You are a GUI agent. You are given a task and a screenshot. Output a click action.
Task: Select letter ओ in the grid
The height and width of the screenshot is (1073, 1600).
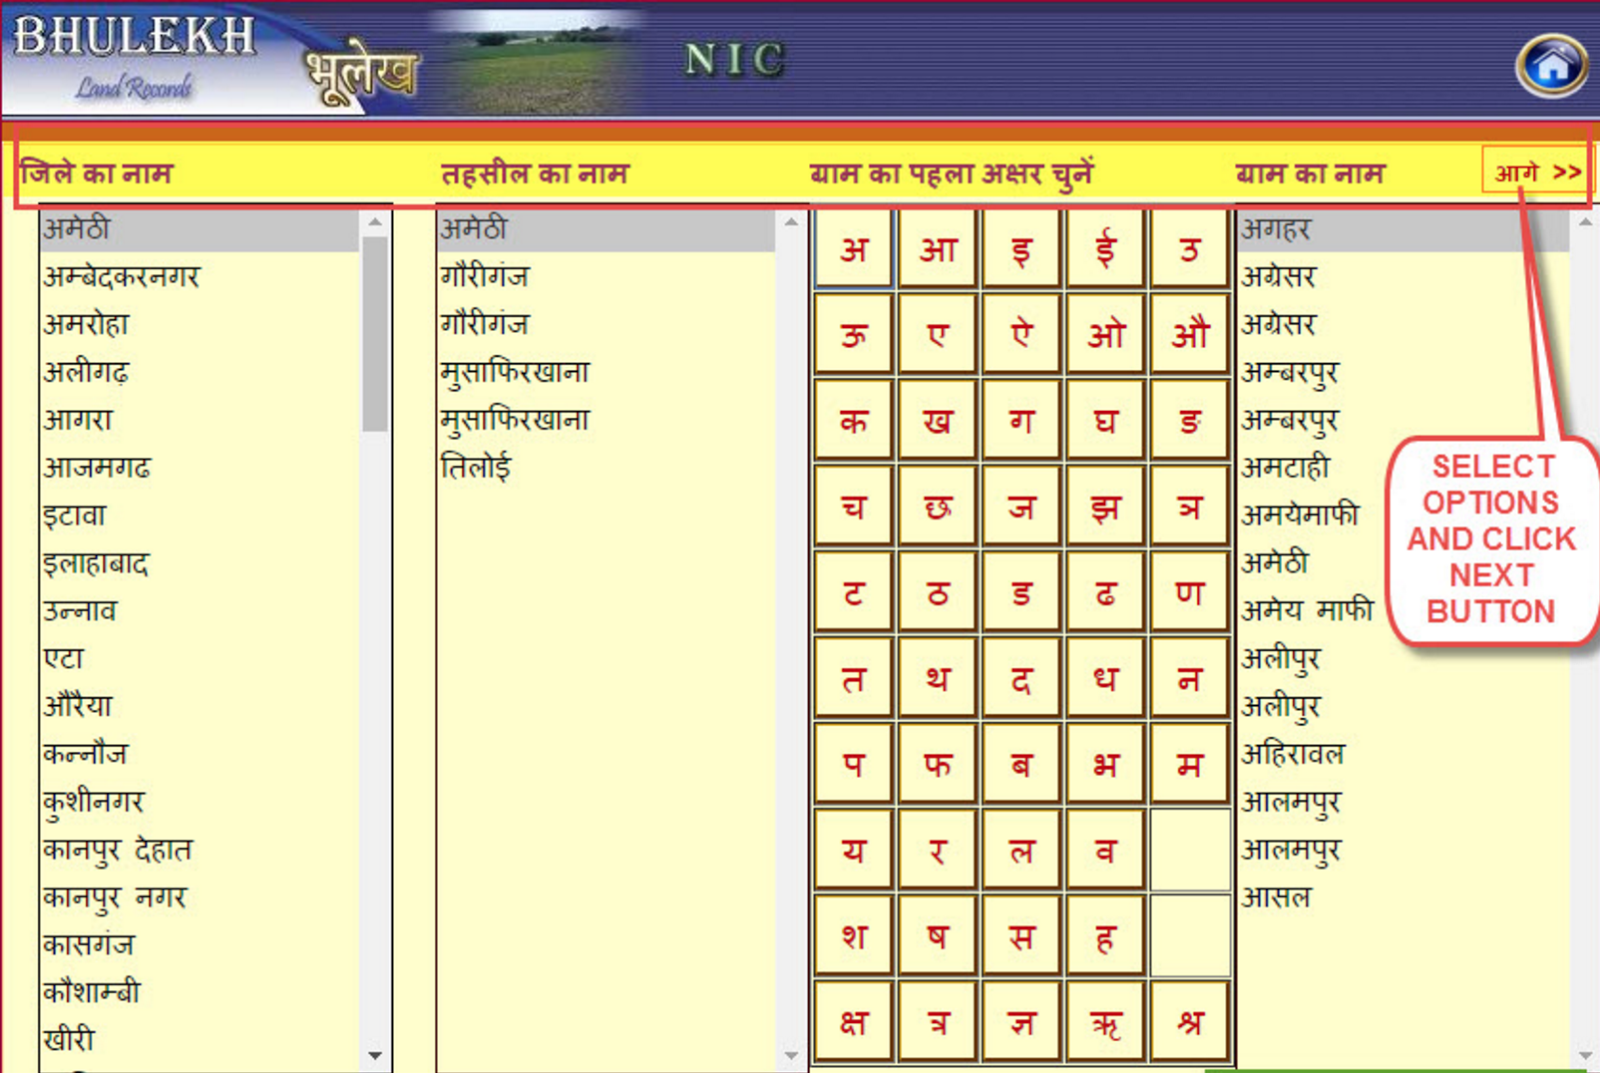(1105, 334)
